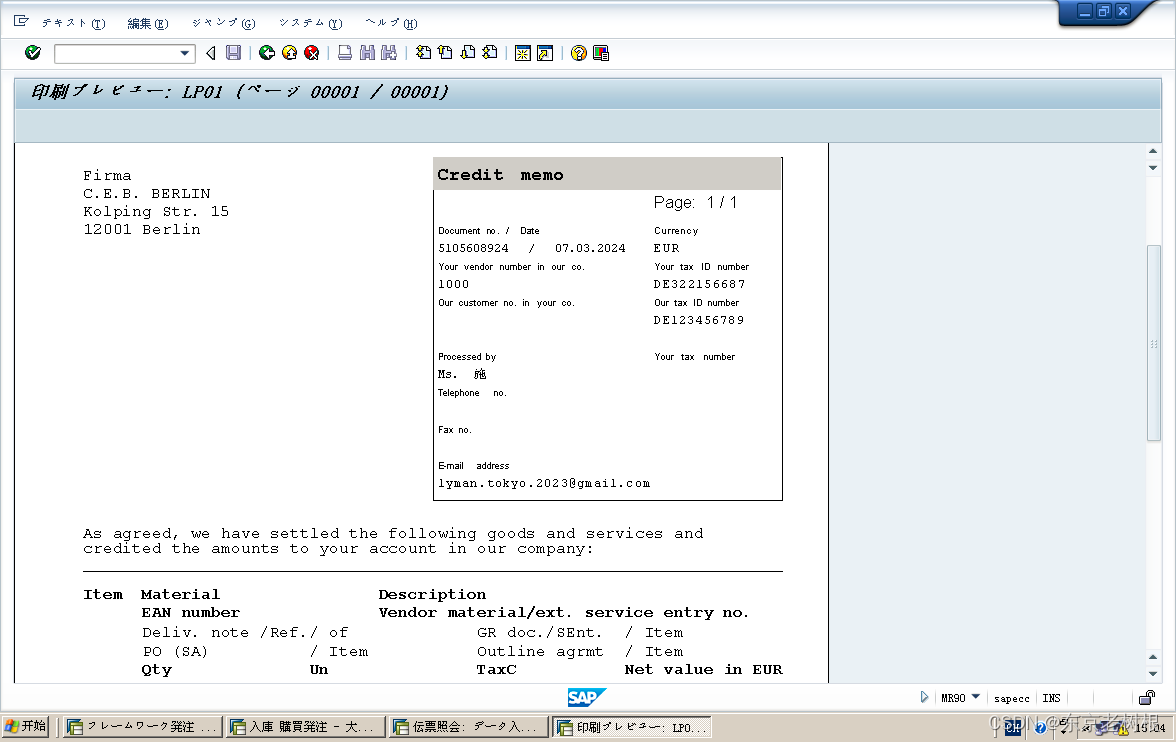Image resolution: width=1176 pixels, height=742 pixels.
Task: Click the Print icon in the toolbar
Action: pyautogui.click(x=344, y=53)
